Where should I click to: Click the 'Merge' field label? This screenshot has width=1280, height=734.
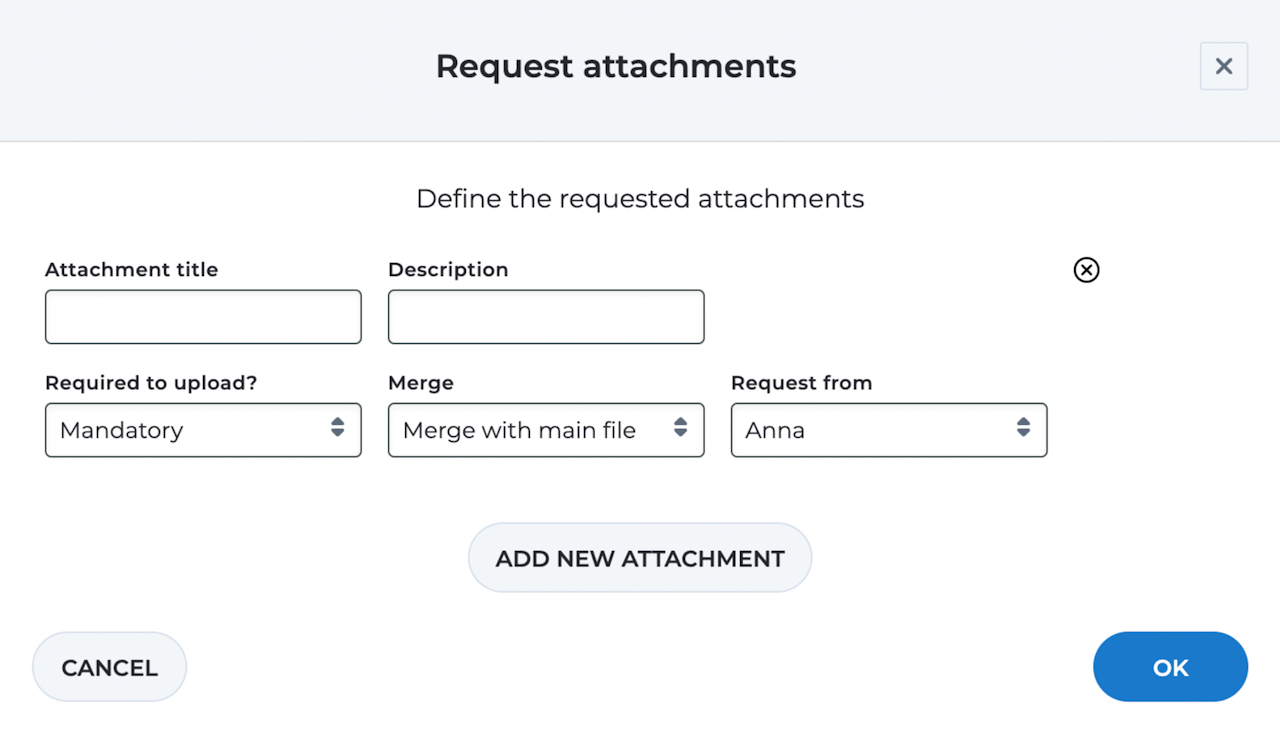[420, 383]
